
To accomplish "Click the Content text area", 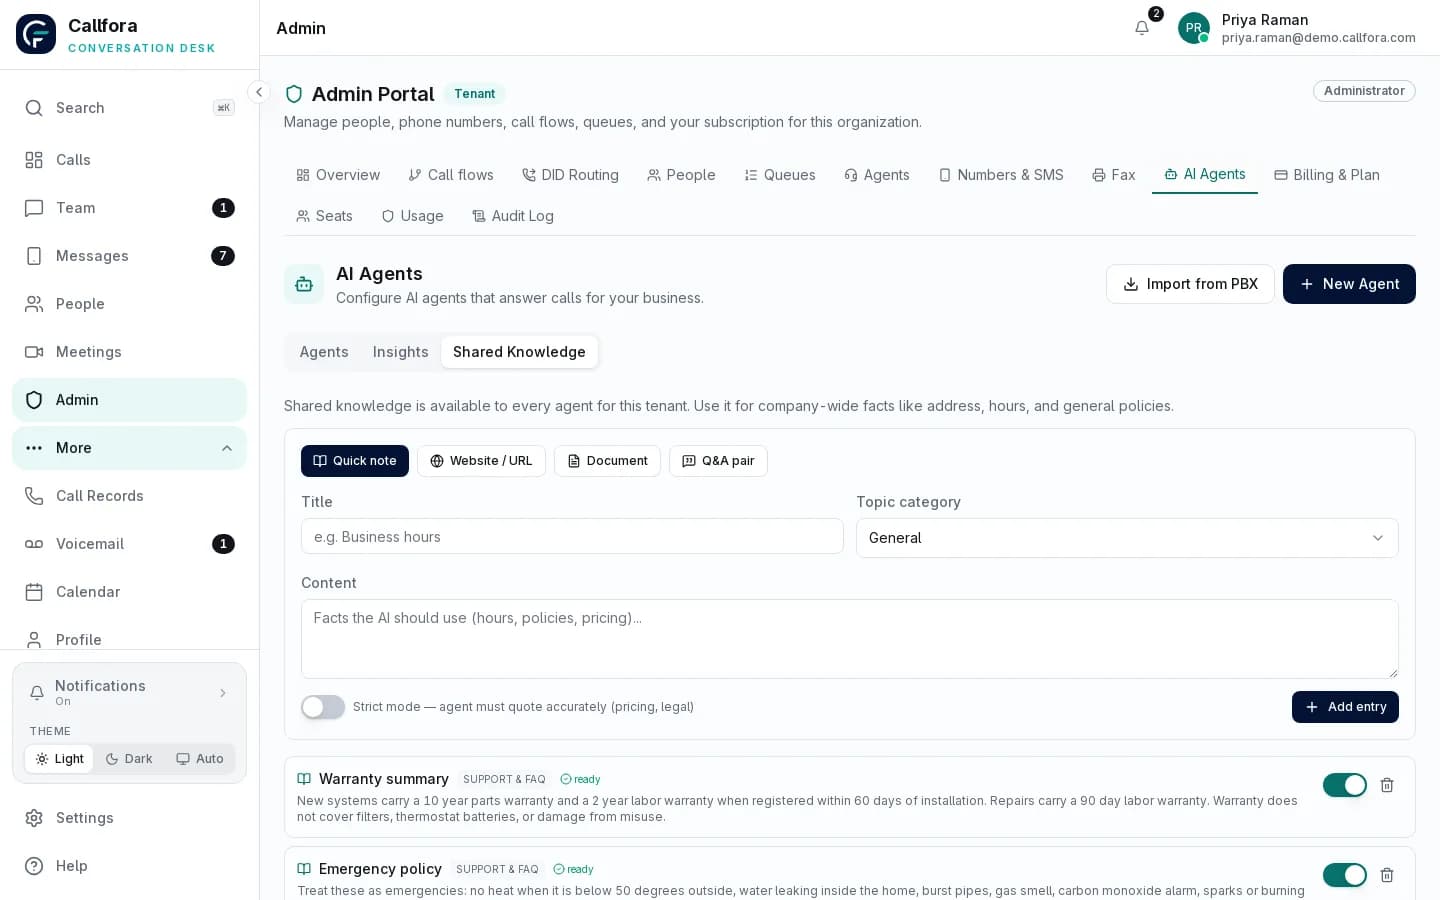I will pos(850,639).
